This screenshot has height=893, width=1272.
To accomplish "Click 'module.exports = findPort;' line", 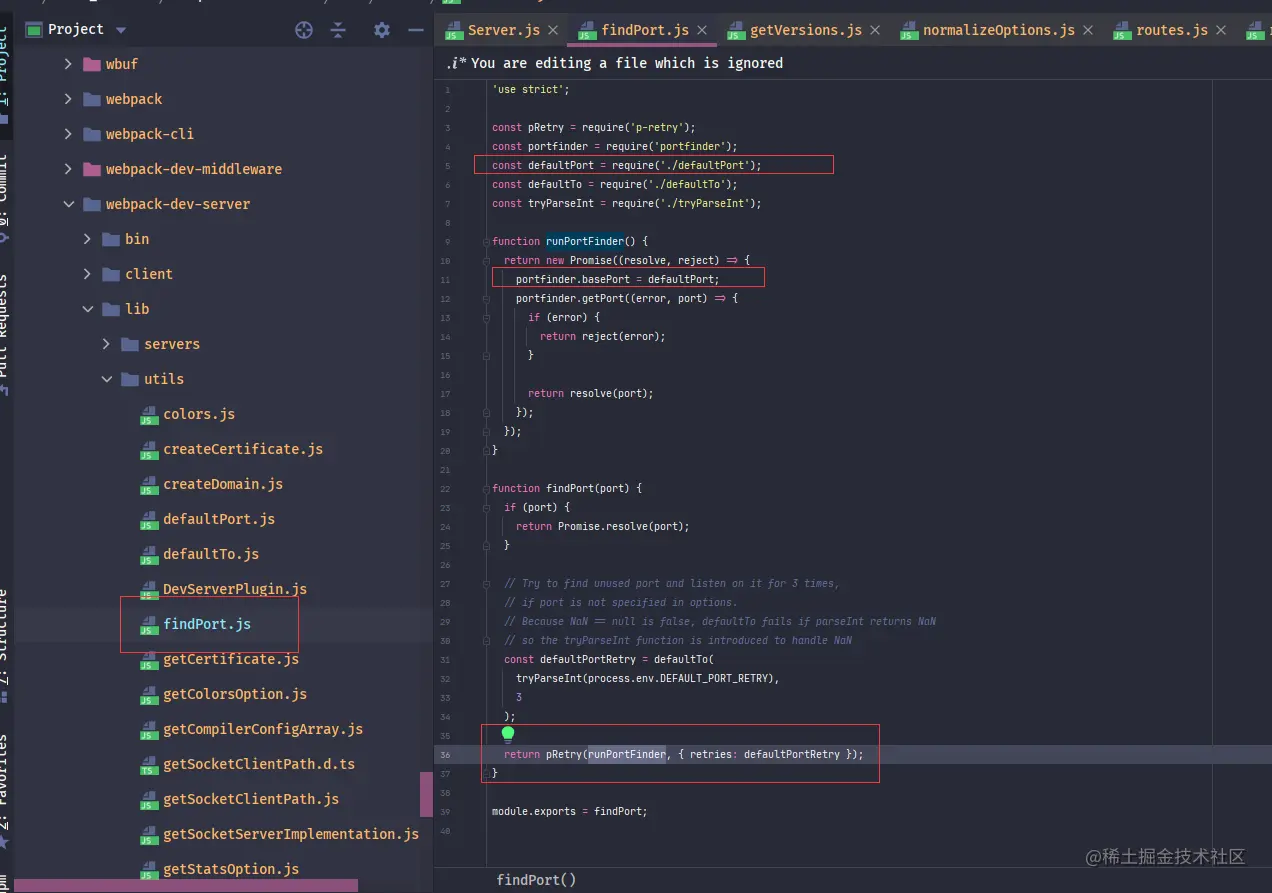I will click(x=569, y=811).
